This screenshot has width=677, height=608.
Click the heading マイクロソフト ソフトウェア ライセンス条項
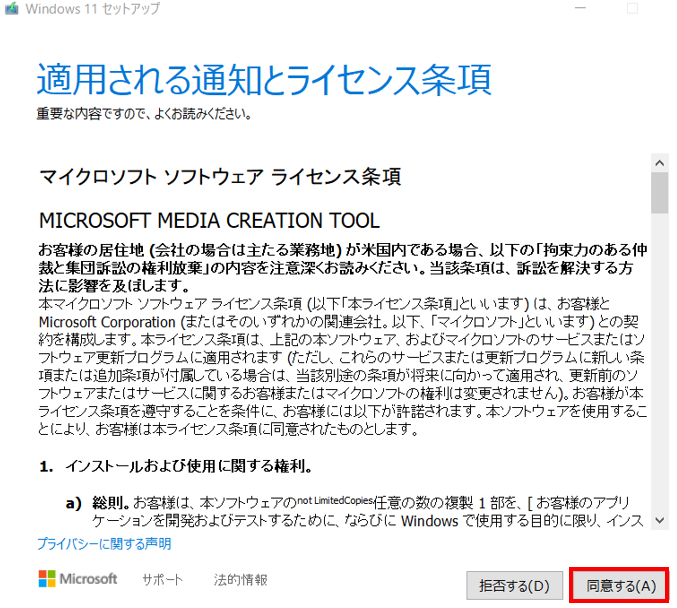click(220, 177)
